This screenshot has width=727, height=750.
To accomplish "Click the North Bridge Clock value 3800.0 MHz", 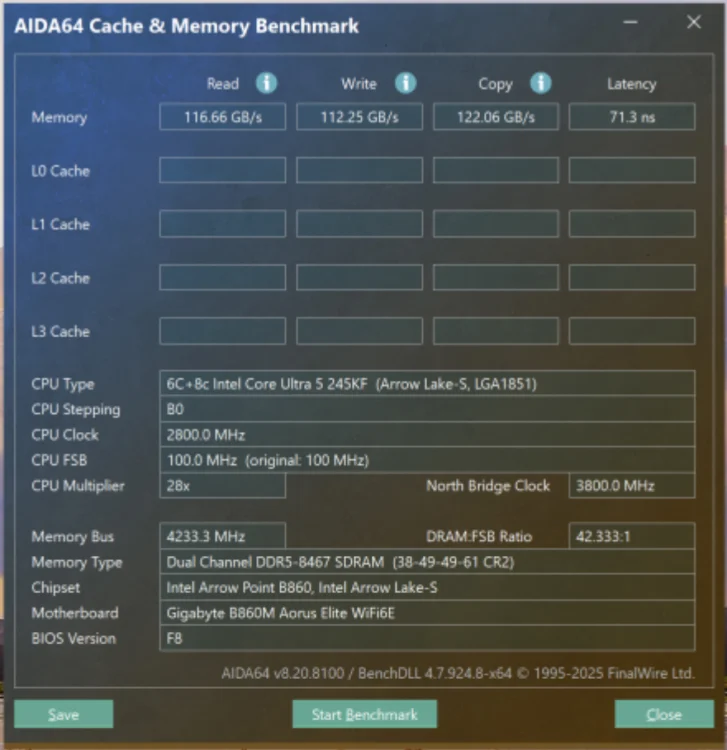I will click(631, 486).
